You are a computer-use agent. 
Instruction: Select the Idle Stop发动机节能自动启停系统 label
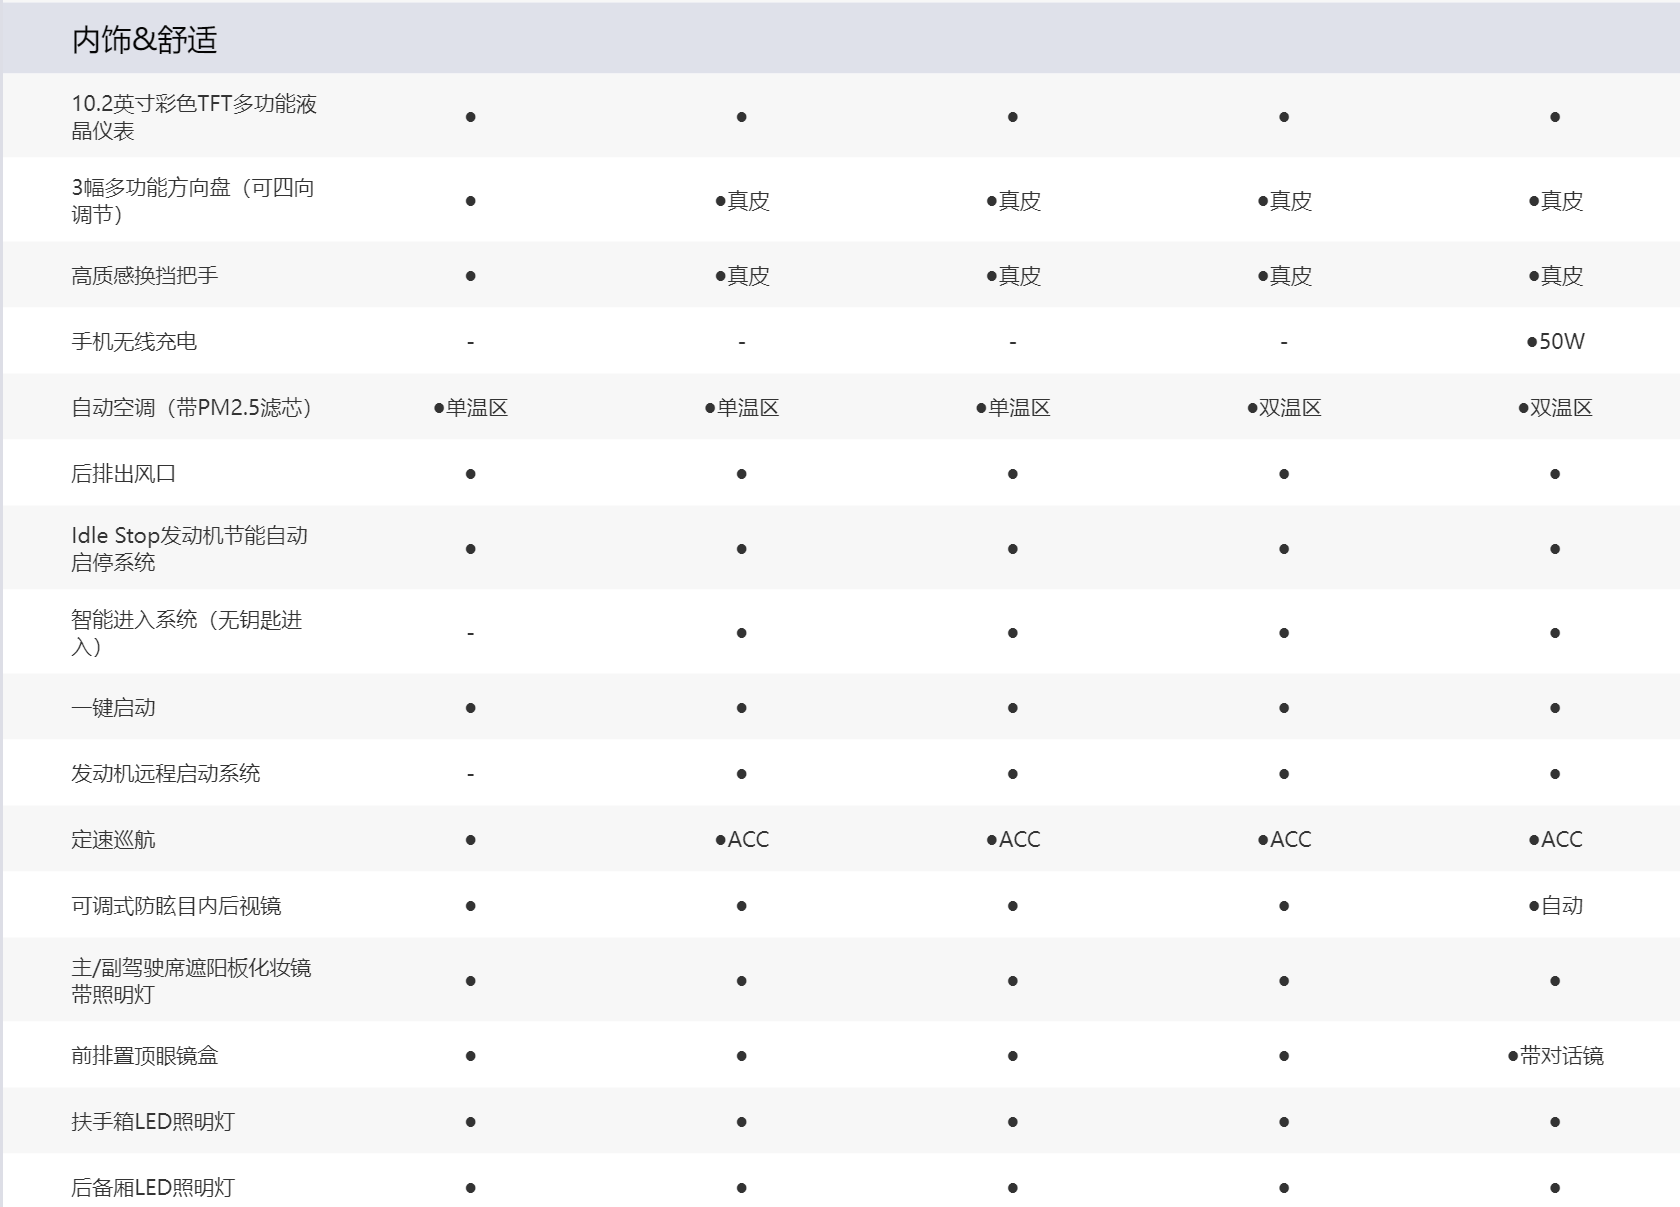189,549
